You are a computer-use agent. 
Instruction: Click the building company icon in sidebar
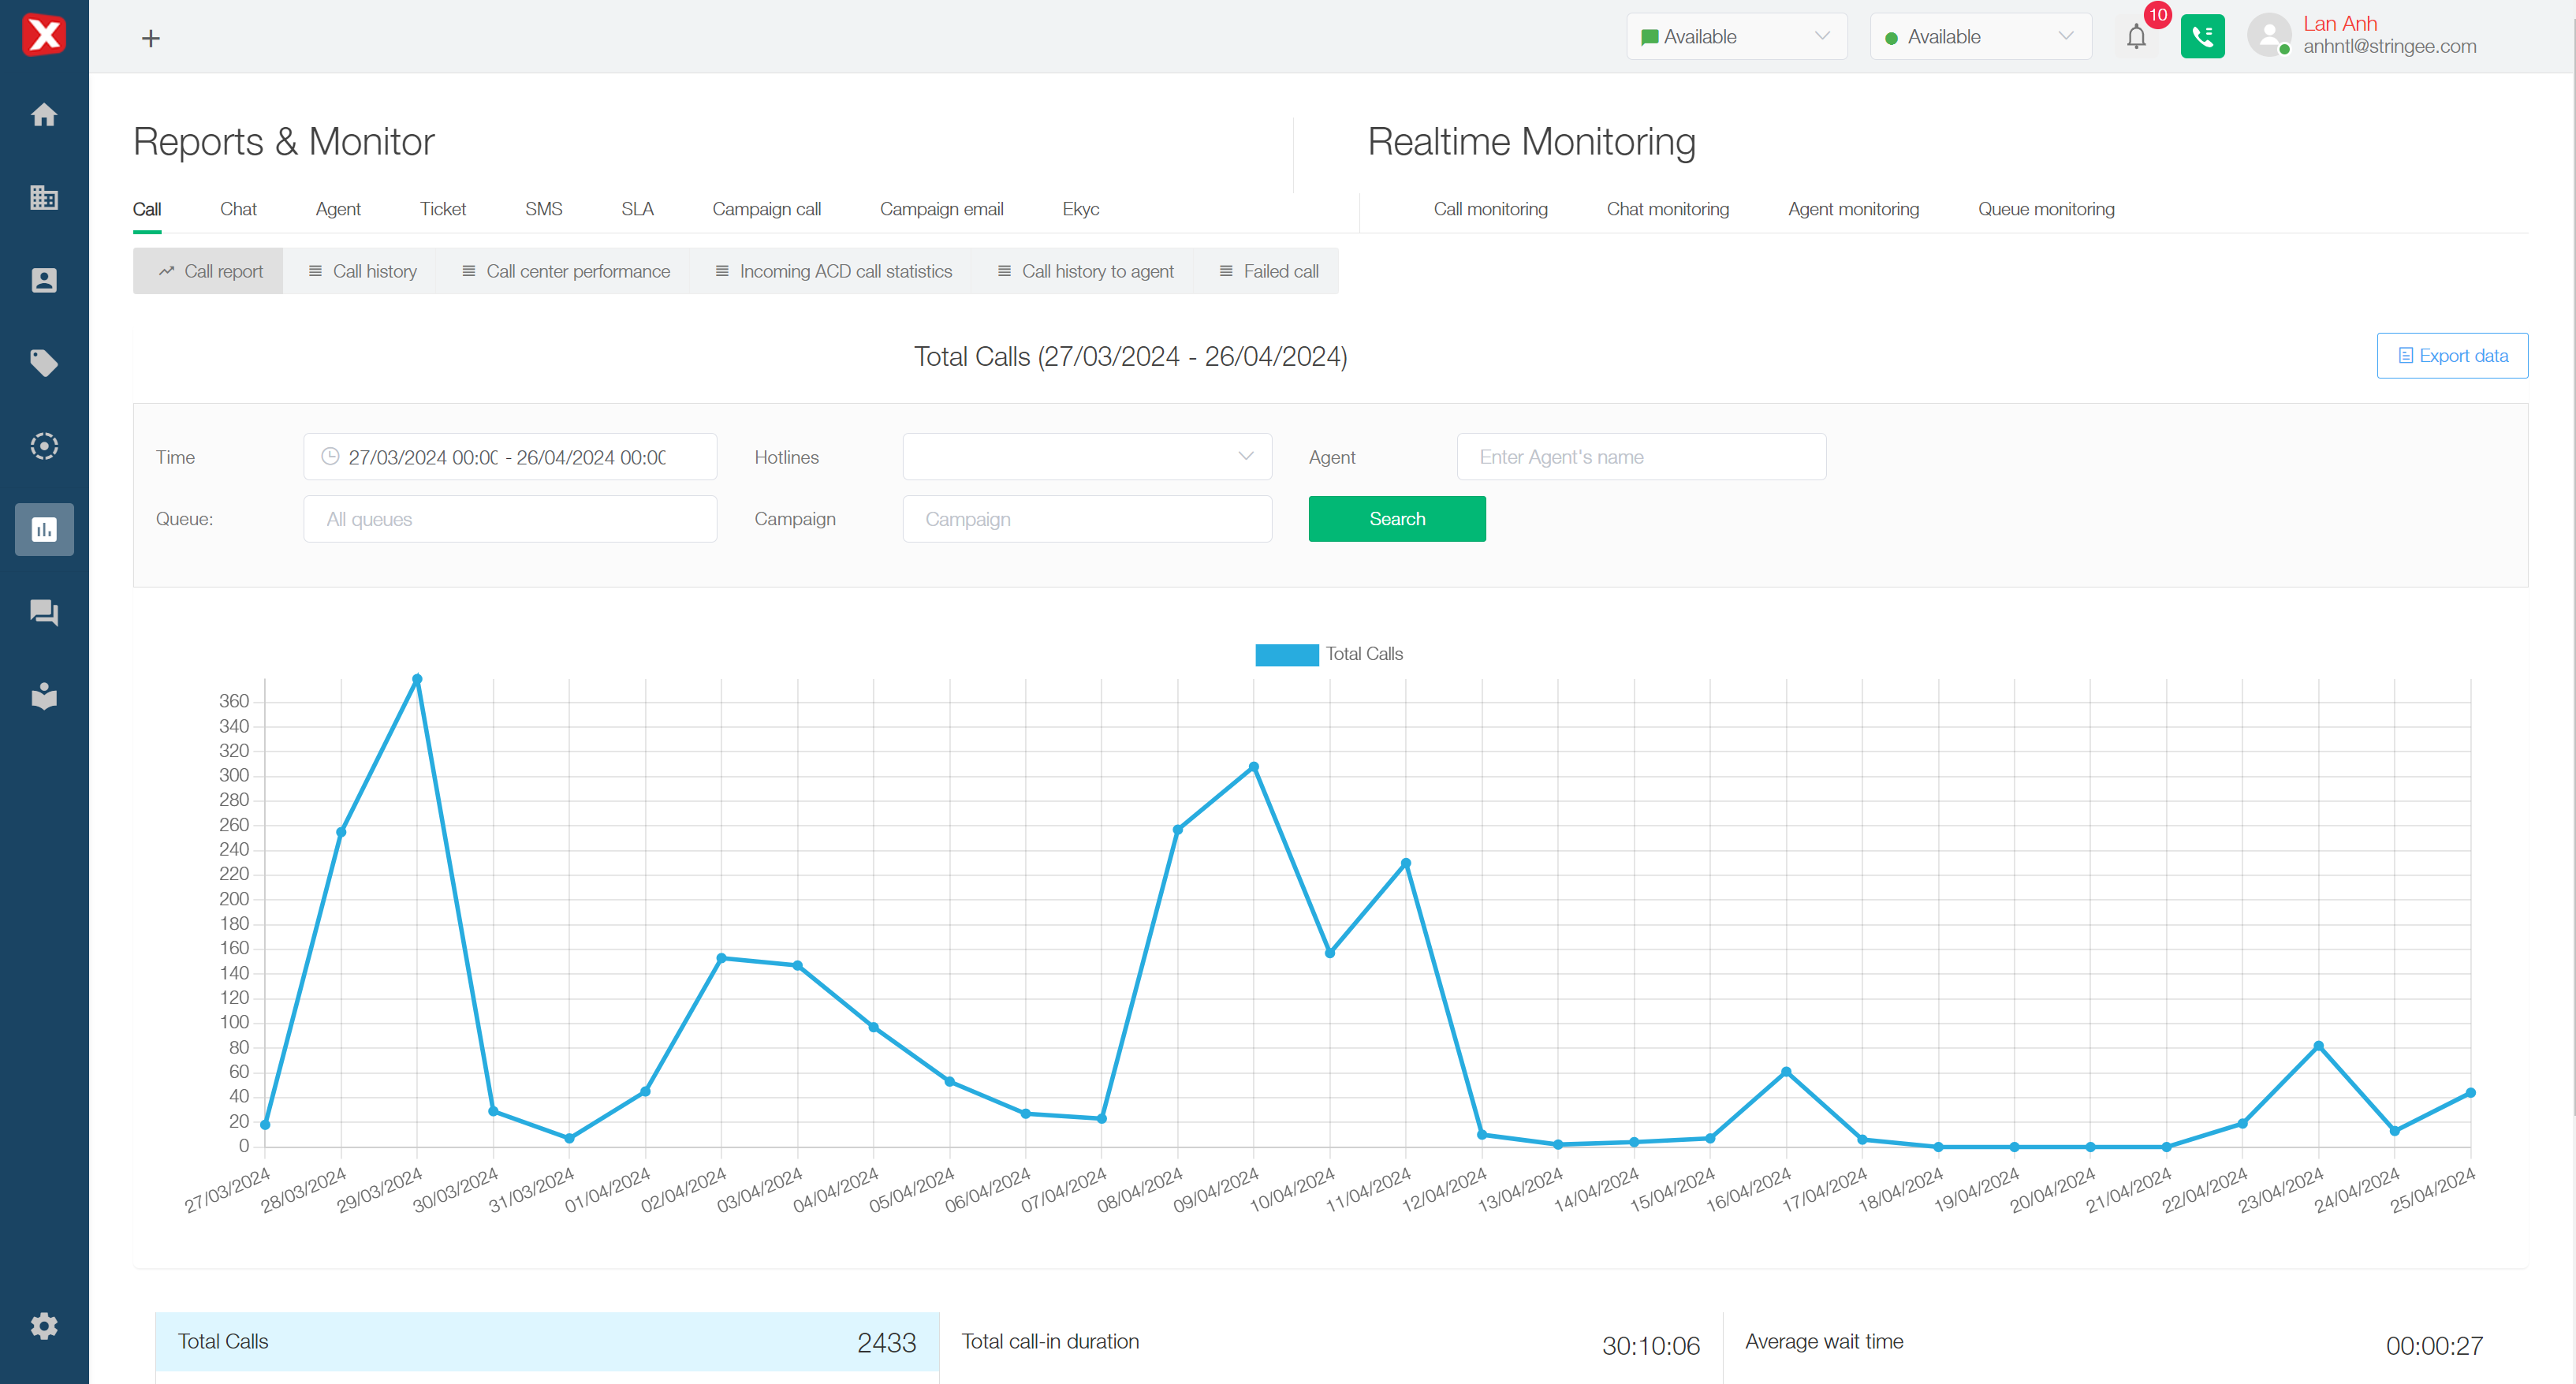pyautogui.click(x=44, y=198)
